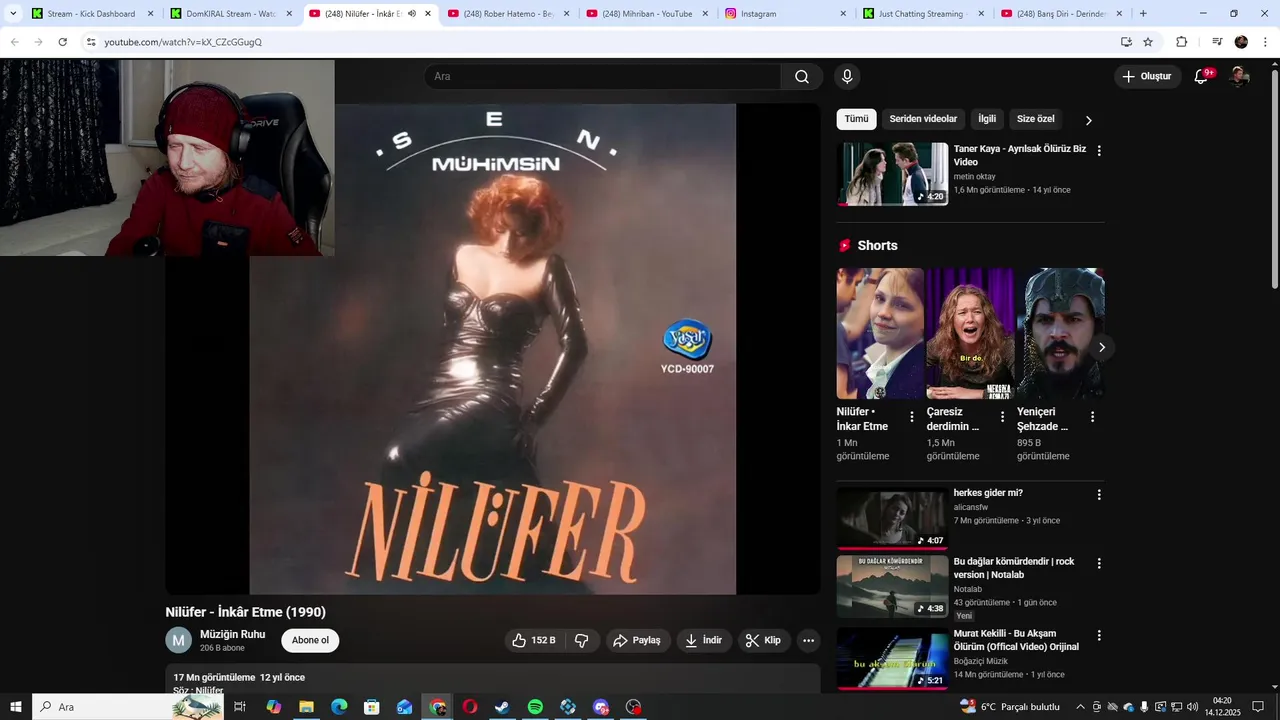
Task: Open the Yeniçeri Şehzade short thumbnail
Action: click(x=1060, y=334)
